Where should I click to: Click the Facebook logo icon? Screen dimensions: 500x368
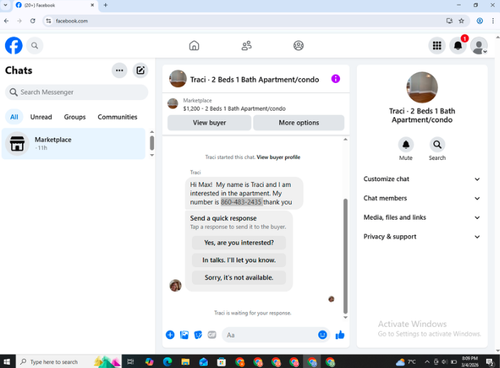coord(14,45)
